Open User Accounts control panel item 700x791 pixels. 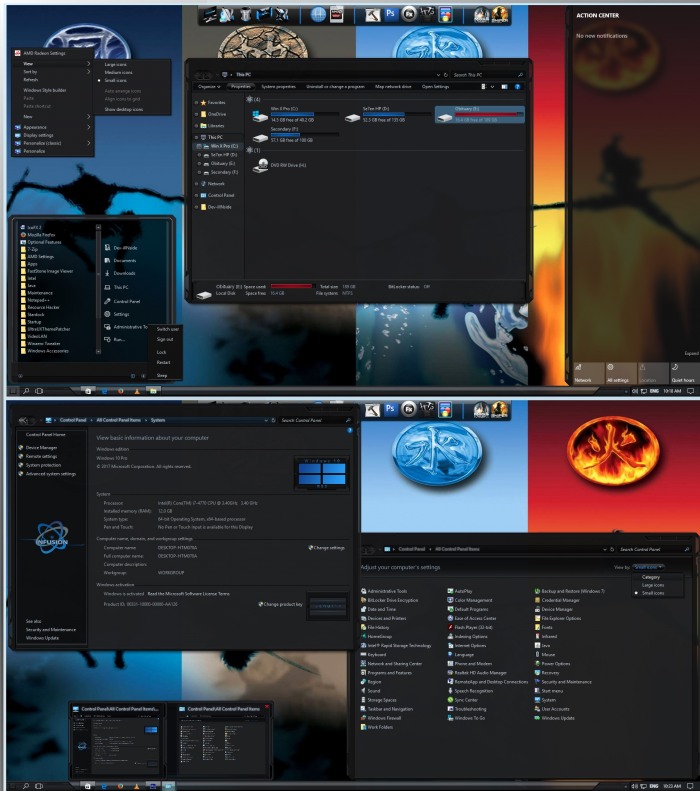coord(552,709)
